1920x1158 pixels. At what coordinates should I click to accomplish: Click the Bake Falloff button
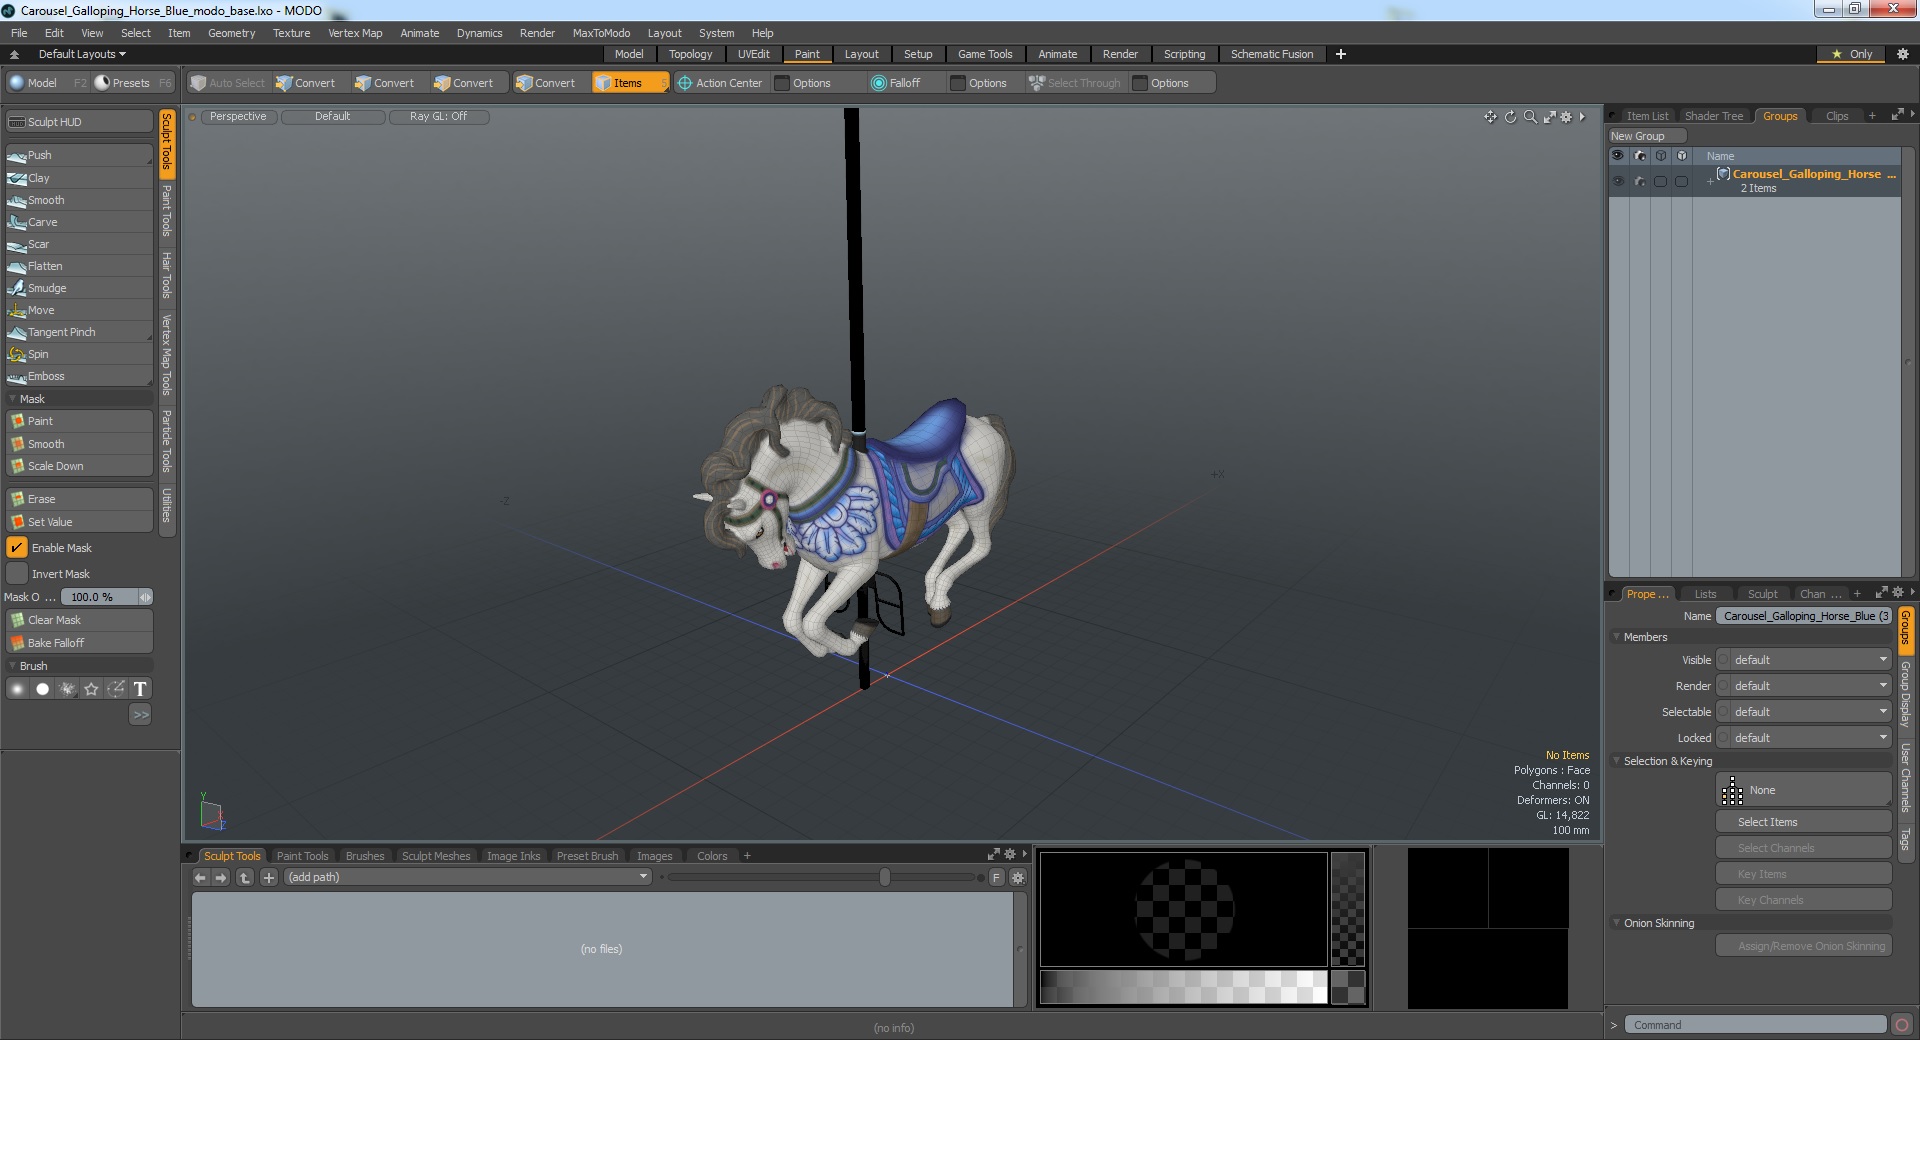pyautogui.click(x=79, y=643)
